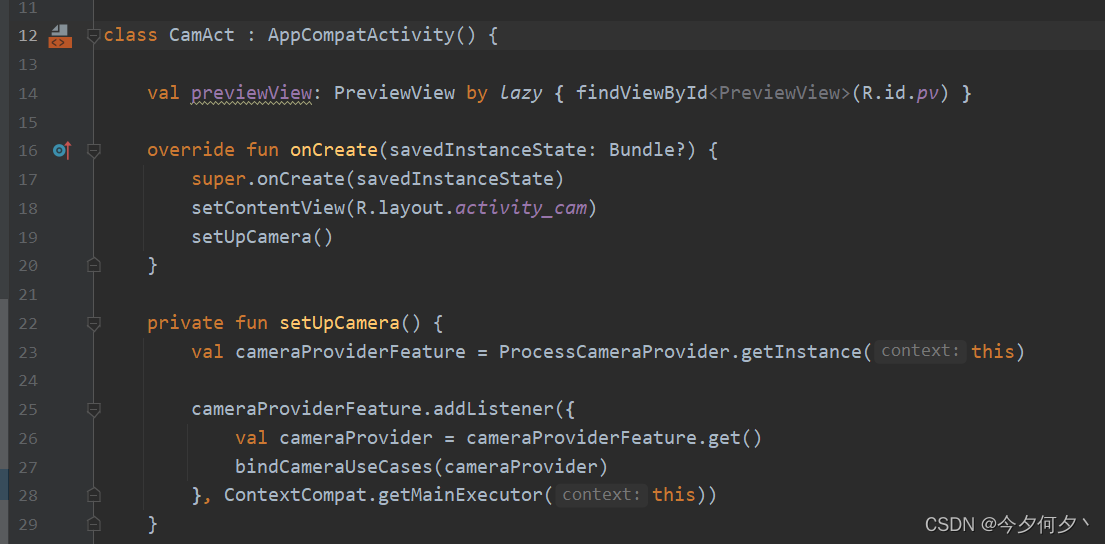This screenshot has height=544, width=1105.
Task: Click AppCompatActivity in the class declaration
Action: pos(362,35)
